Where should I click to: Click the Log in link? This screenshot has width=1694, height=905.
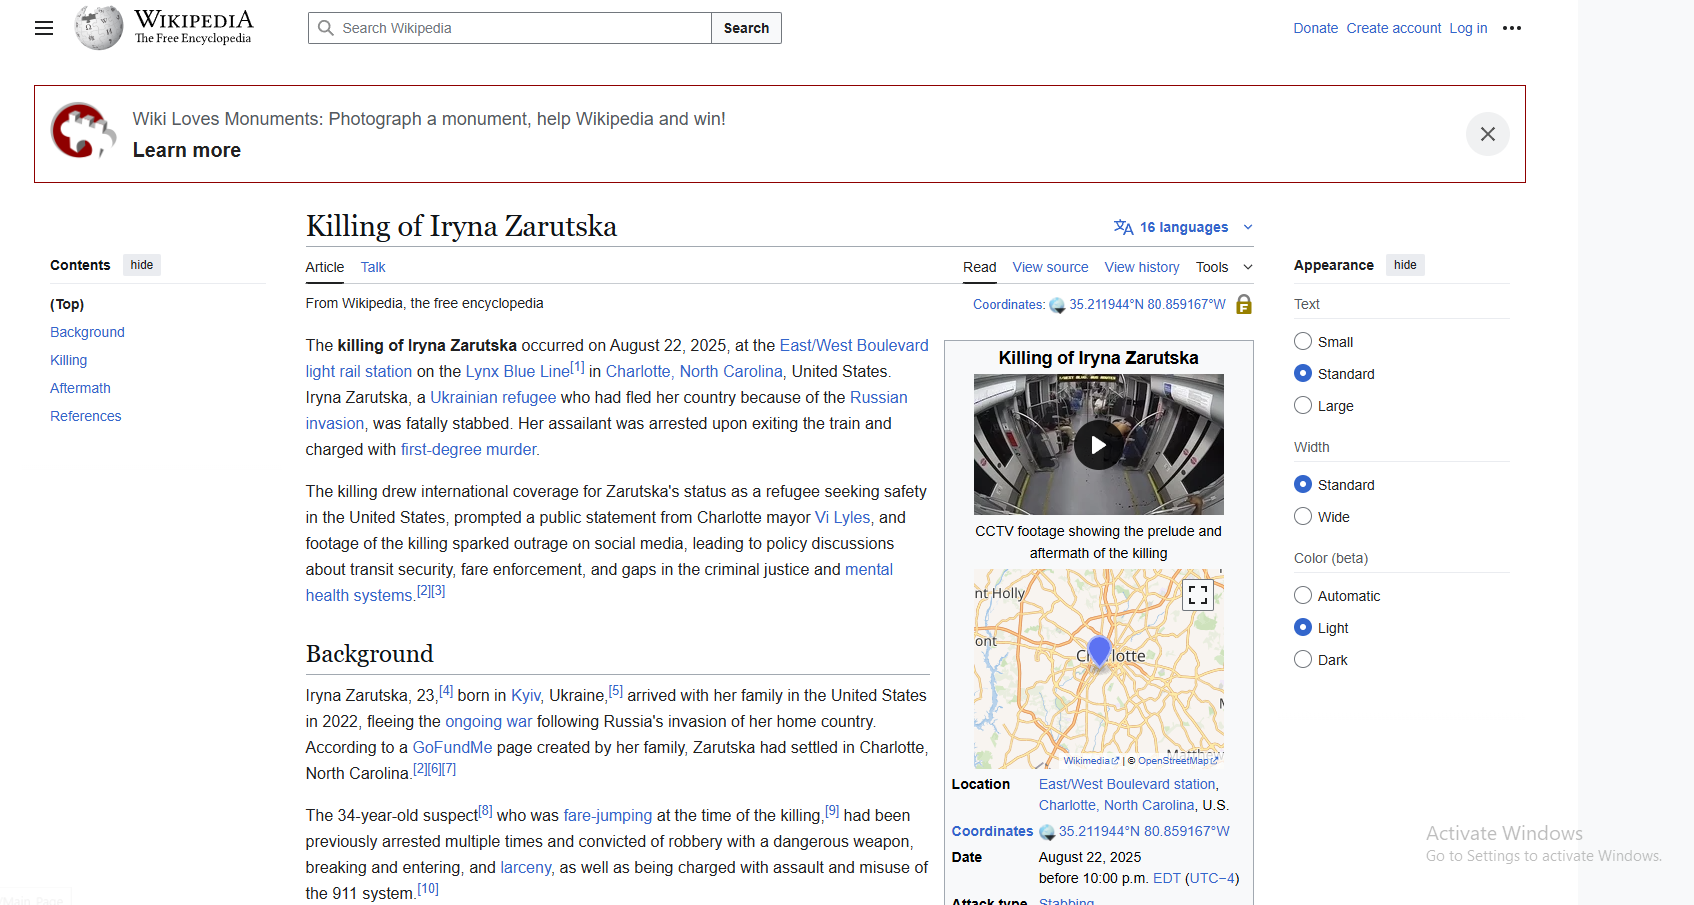click(x=1468, y=28)
